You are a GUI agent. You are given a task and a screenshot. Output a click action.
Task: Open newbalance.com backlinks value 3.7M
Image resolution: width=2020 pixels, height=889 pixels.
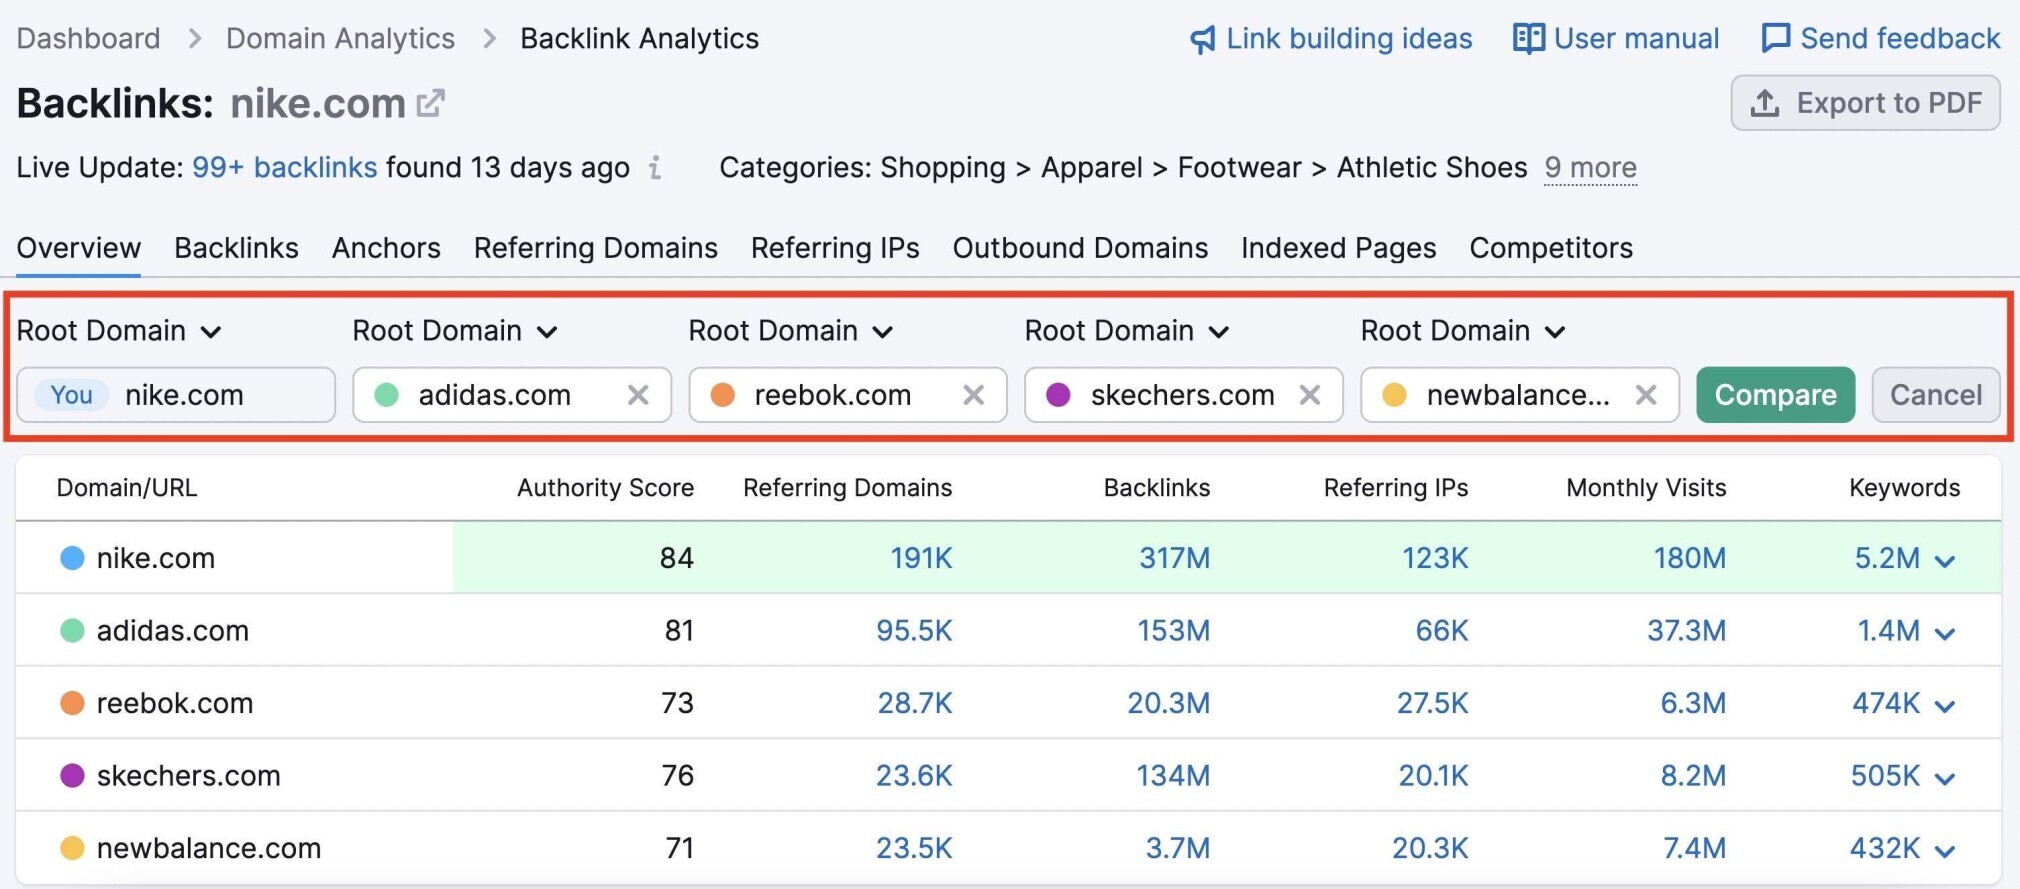click(x=1178, y=848)
